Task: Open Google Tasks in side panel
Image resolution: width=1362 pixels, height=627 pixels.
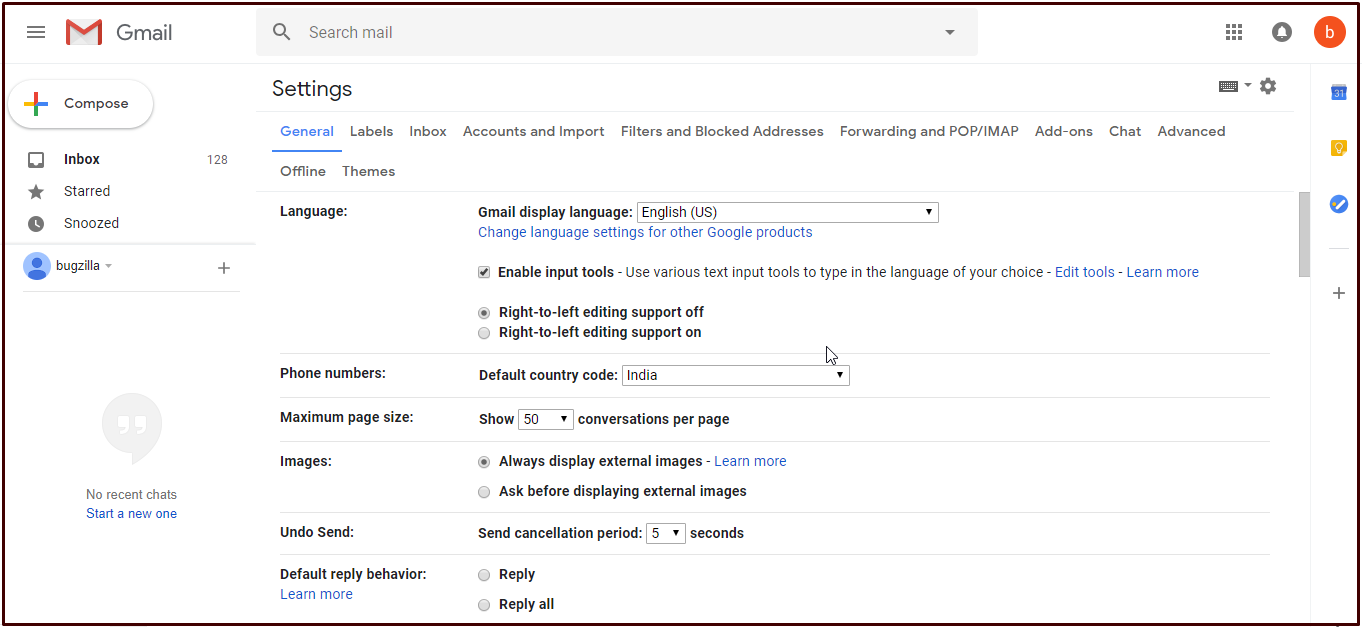Action: pyautogui.click(x=1338, y=204)
